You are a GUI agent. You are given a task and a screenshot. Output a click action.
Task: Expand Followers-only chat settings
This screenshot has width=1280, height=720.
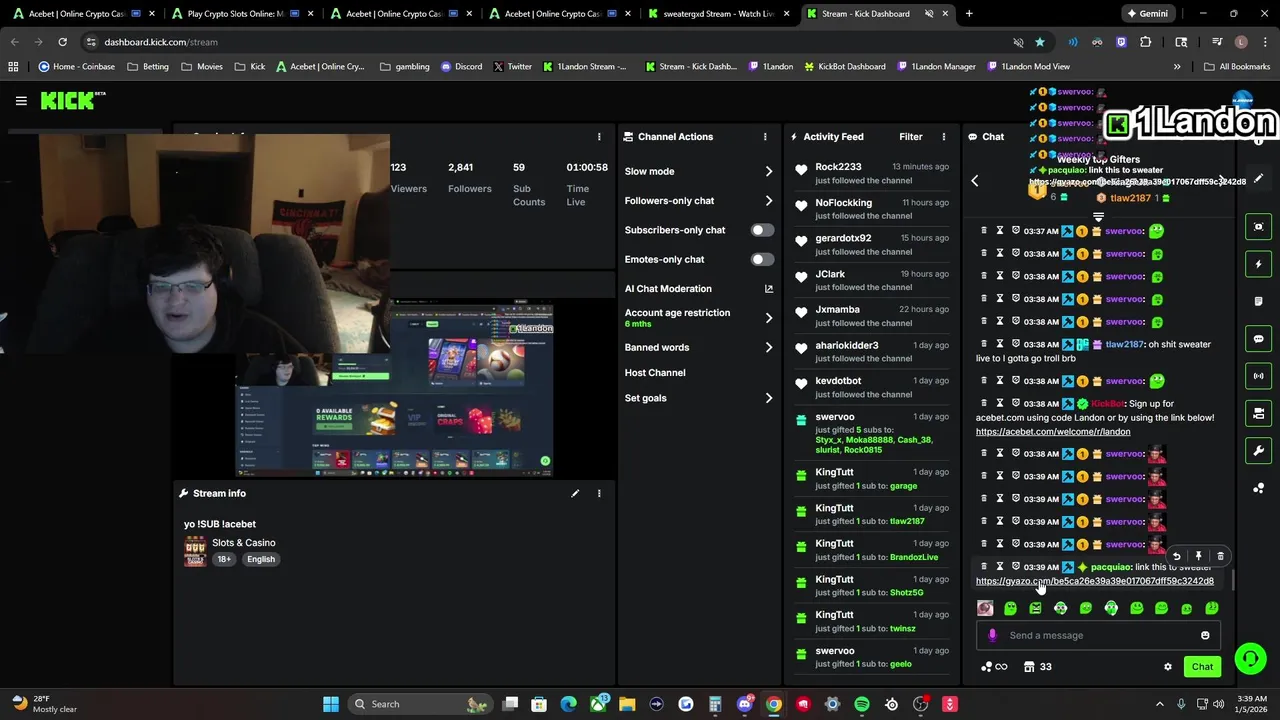[769, 201]
